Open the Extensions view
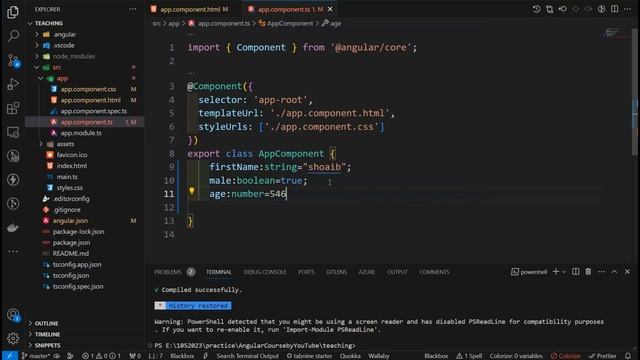The image size is (640, 360). (x=13, y=108)
